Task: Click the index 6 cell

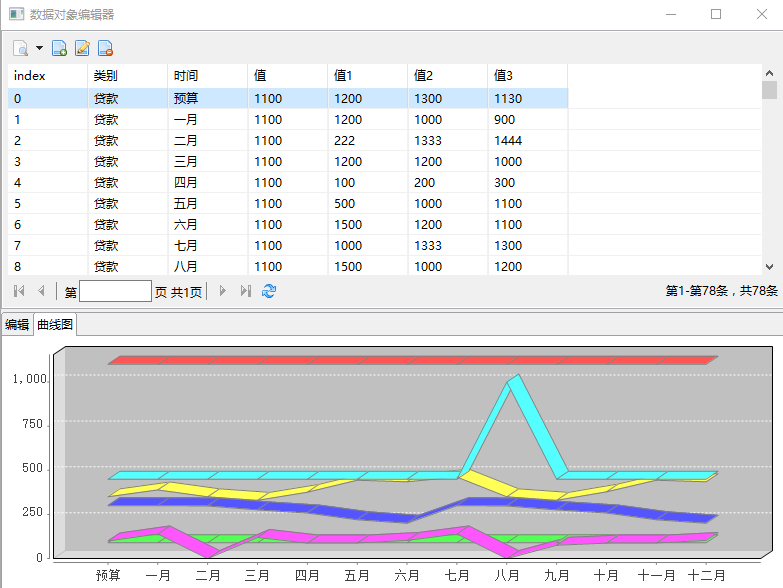Action: tap(48, 225)
